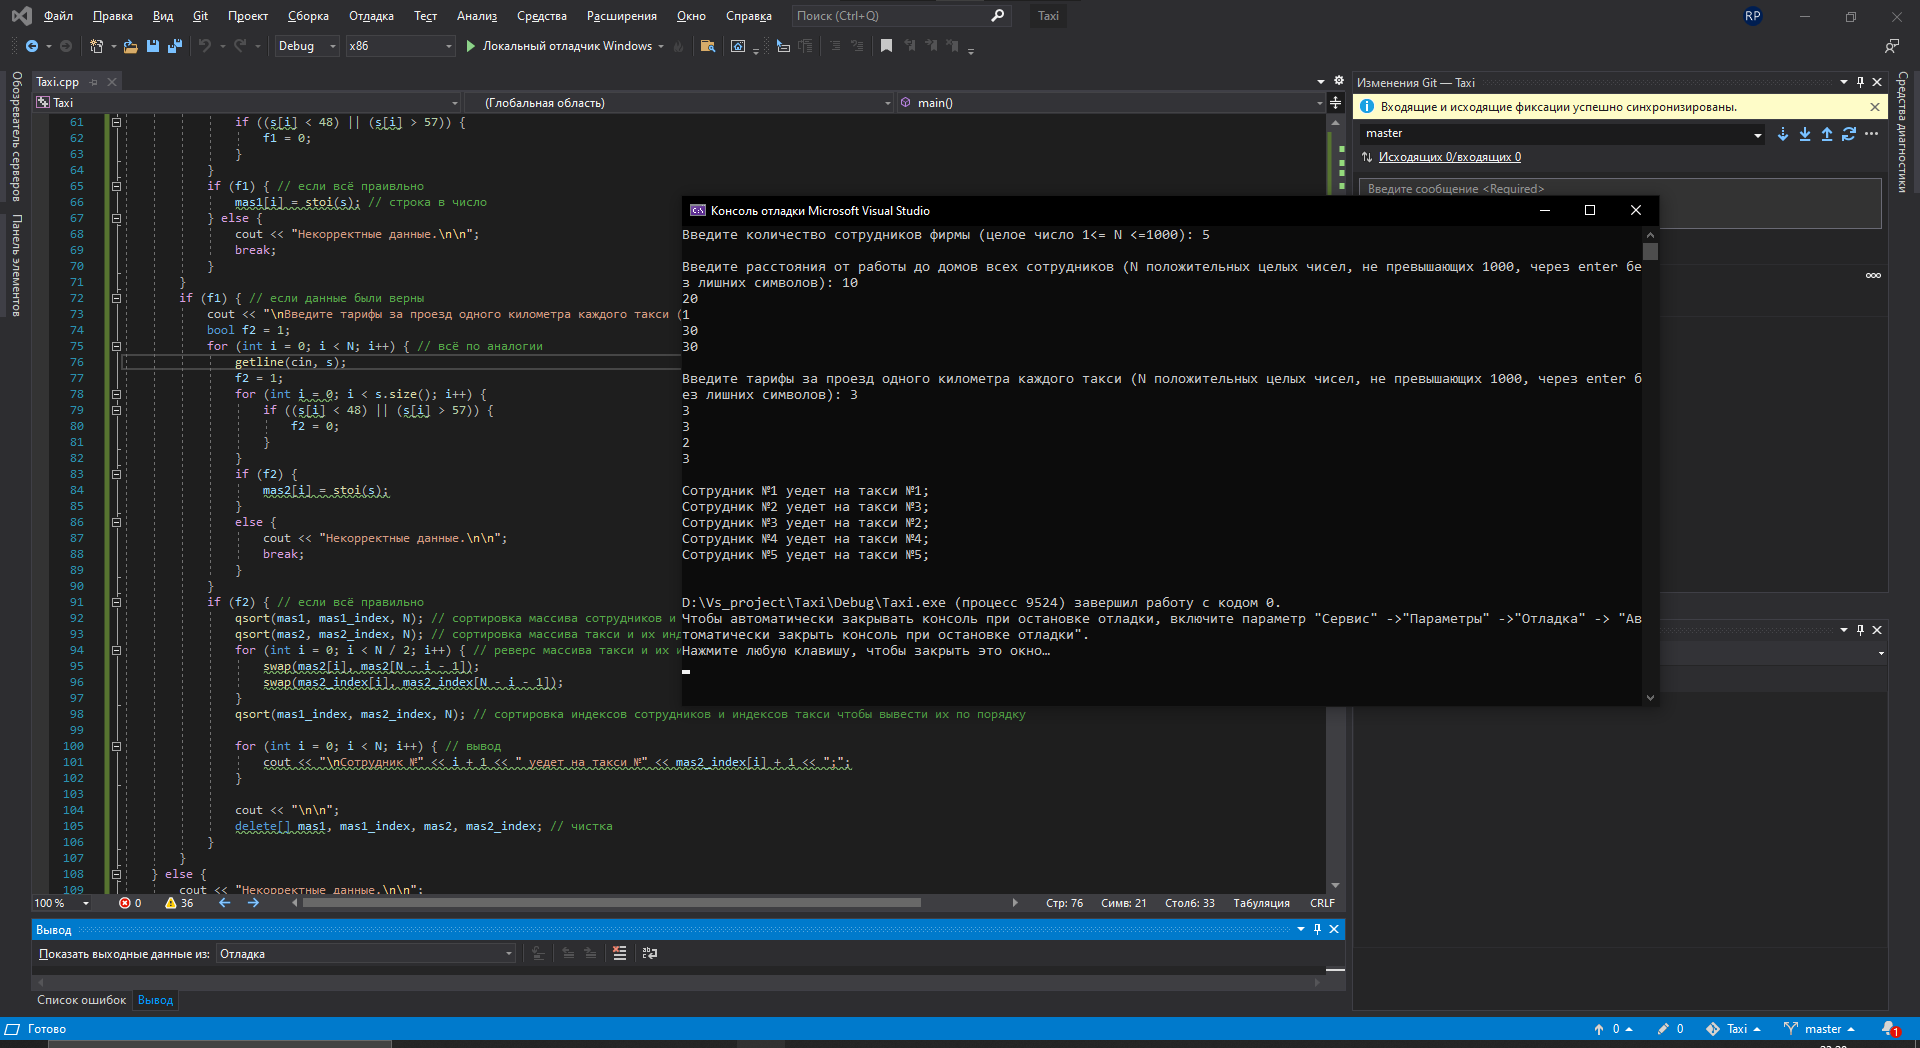Image resolution: width=1920 pixels, height=1048 pixels.
Task: Open the global scope (Глобальная область) dropdown
Action: coord(679,103)
